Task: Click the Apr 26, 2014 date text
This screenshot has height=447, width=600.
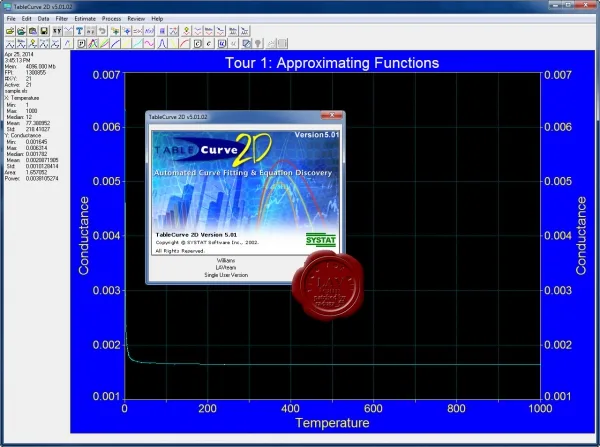Action: (19, 54)
